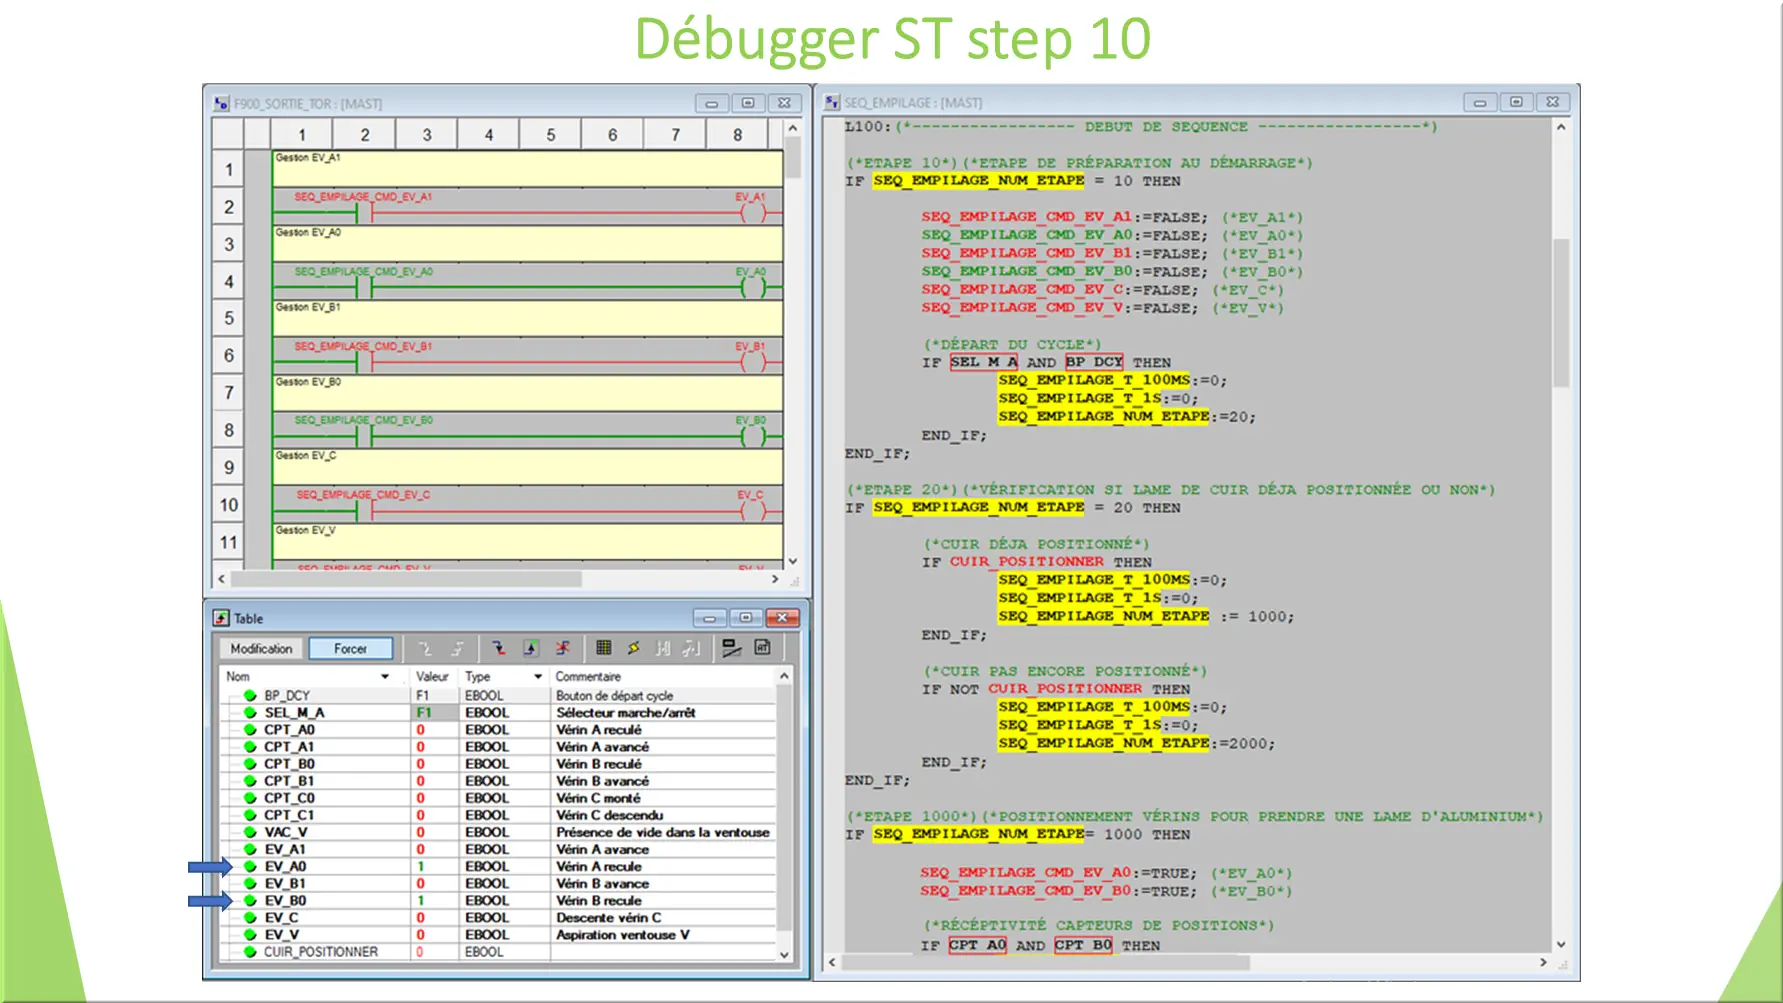This screenshot has height=1003, width=1783.
Task: Click the F900_SORTIE_TOR title bar icon
Action: 222,102
